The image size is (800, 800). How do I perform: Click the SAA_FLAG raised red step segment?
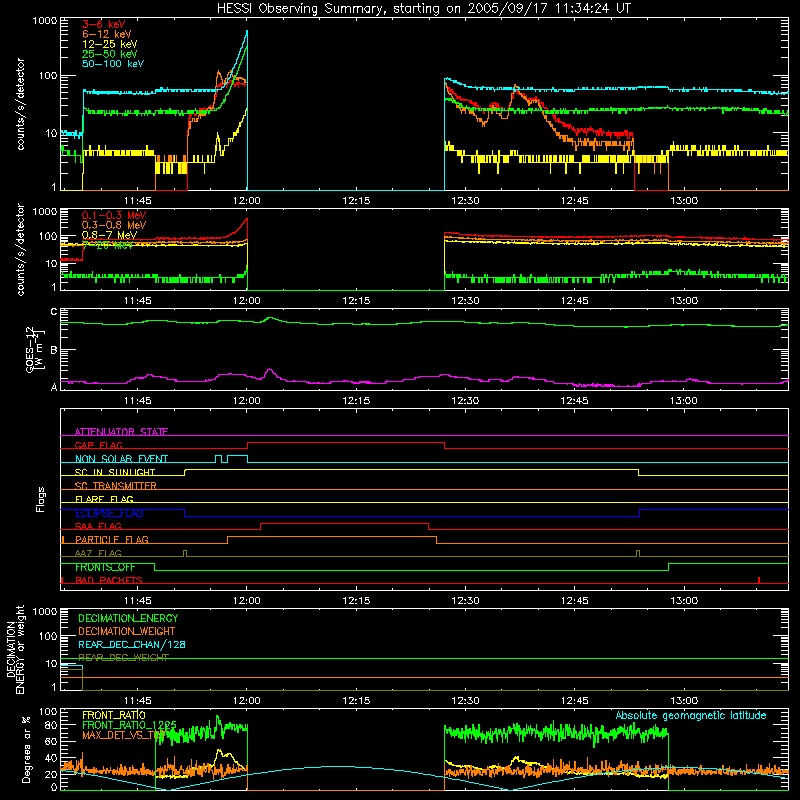344,523
